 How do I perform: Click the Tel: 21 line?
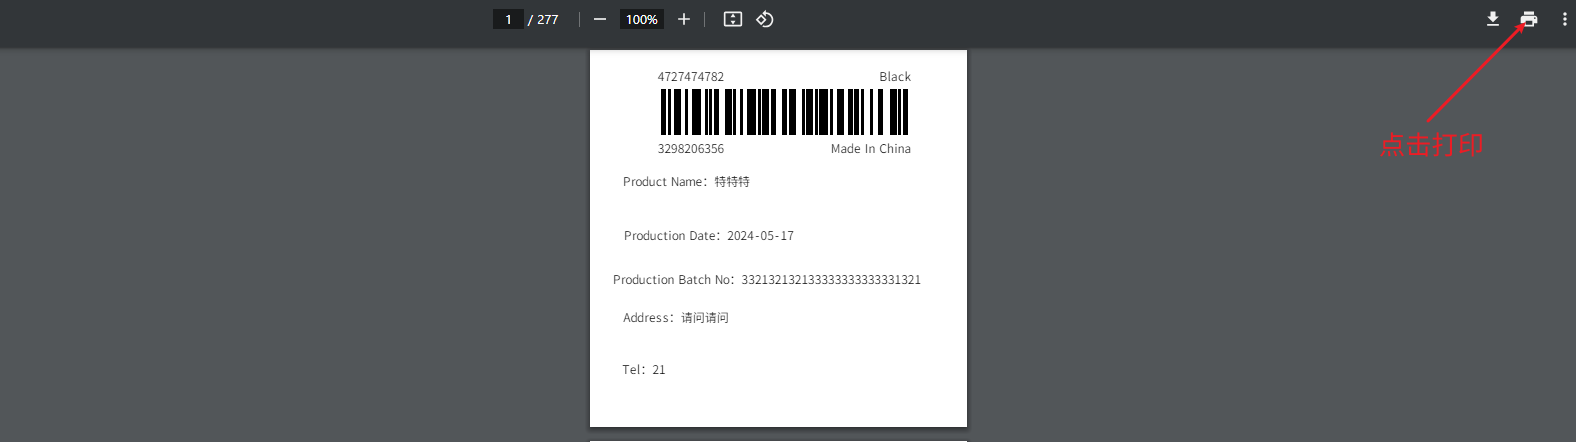(644, 370)
